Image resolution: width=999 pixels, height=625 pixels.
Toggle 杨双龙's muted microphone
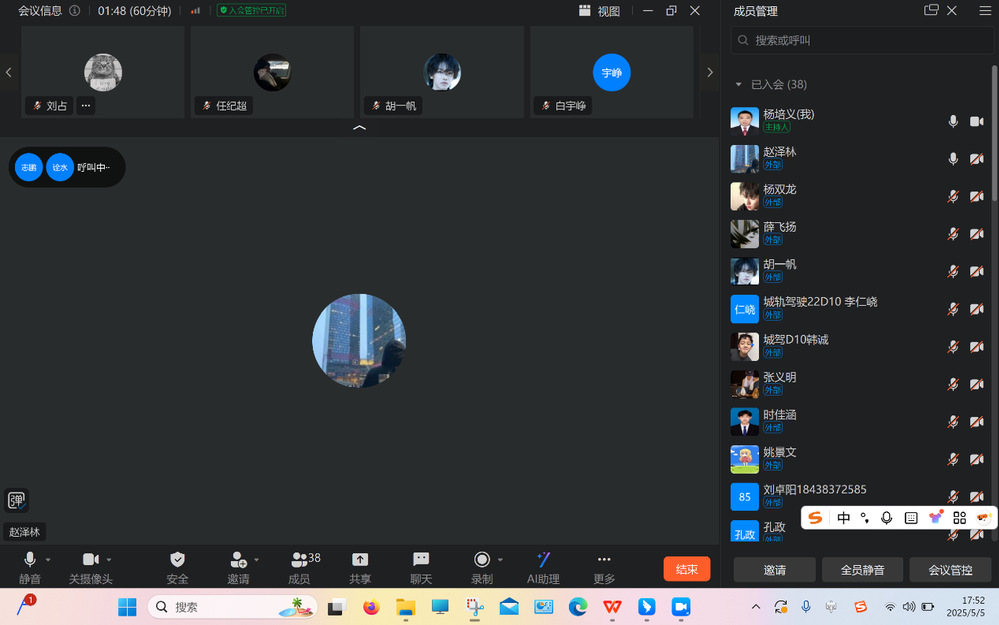pyautogui.click(x=953, y=197)
